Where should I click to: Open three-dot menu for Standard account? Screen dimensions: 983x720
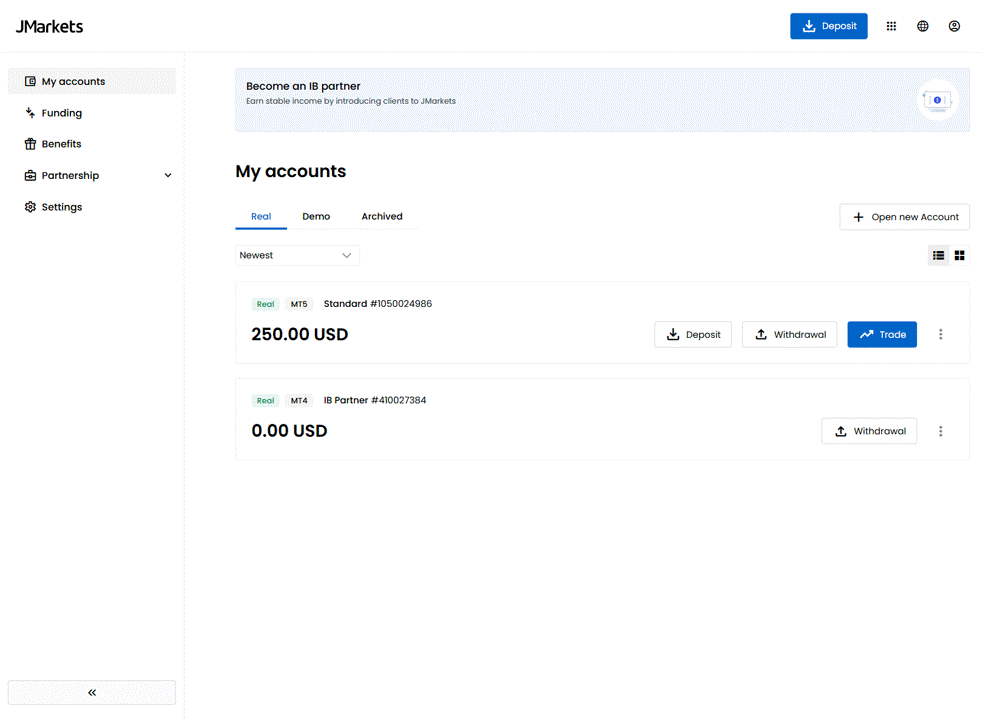pos(940,334)
